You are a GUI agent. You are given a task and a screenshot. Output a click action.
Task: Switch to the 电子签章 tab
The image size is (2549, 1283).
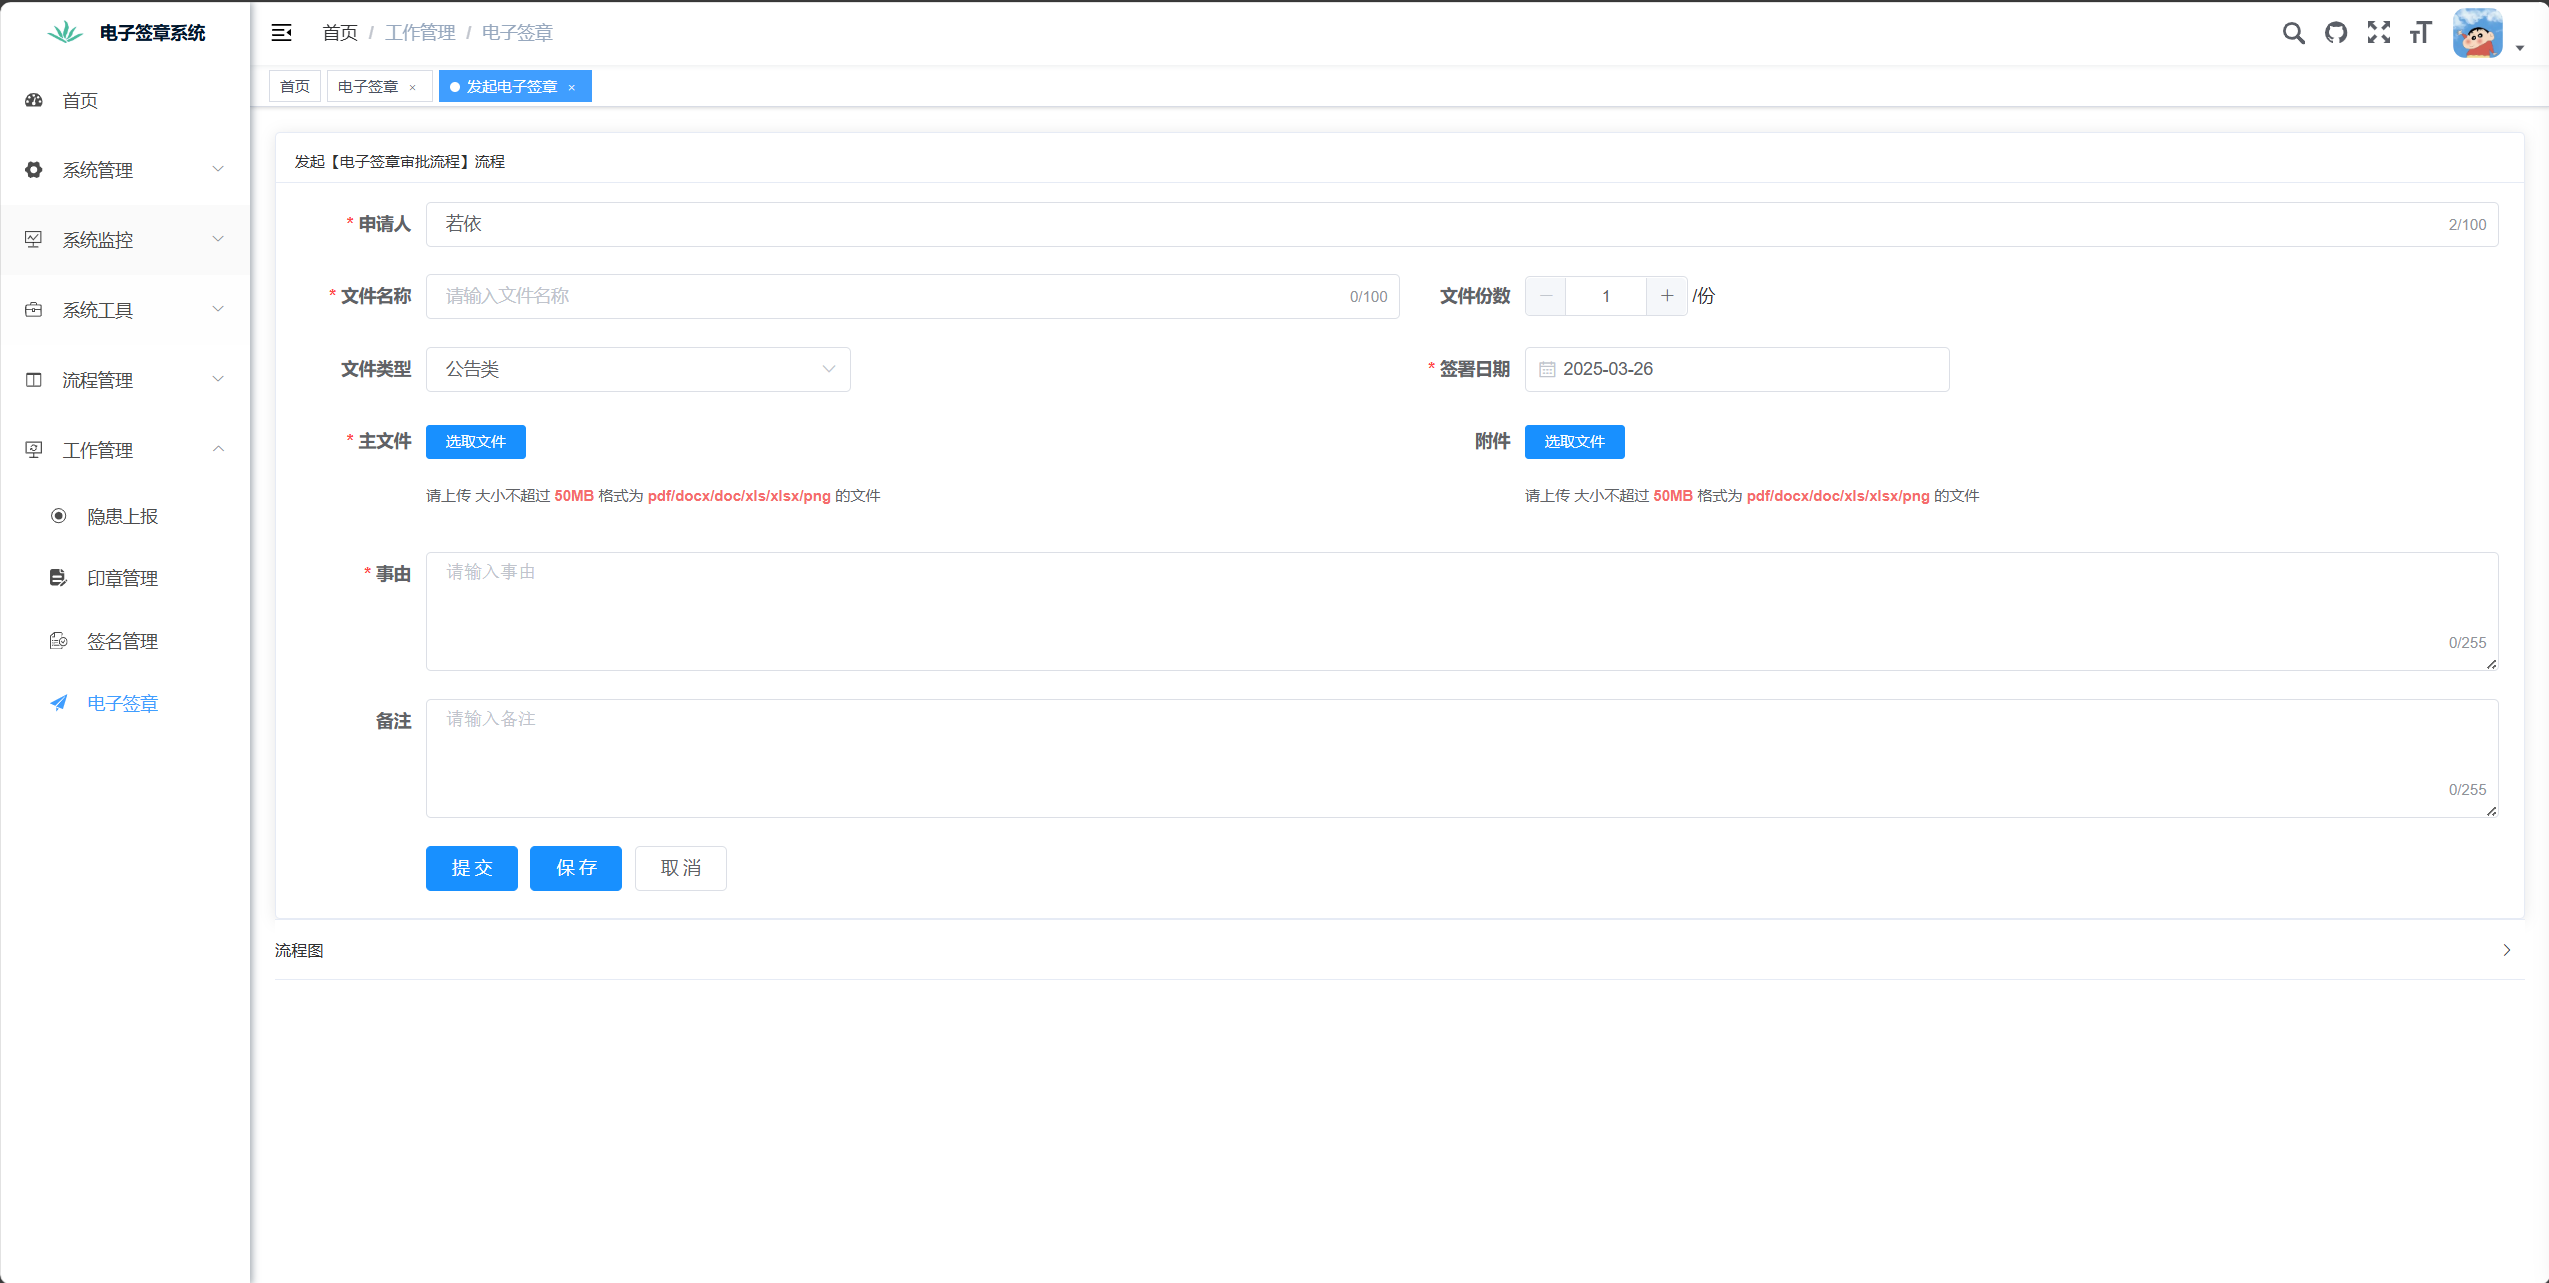[370, 86]
